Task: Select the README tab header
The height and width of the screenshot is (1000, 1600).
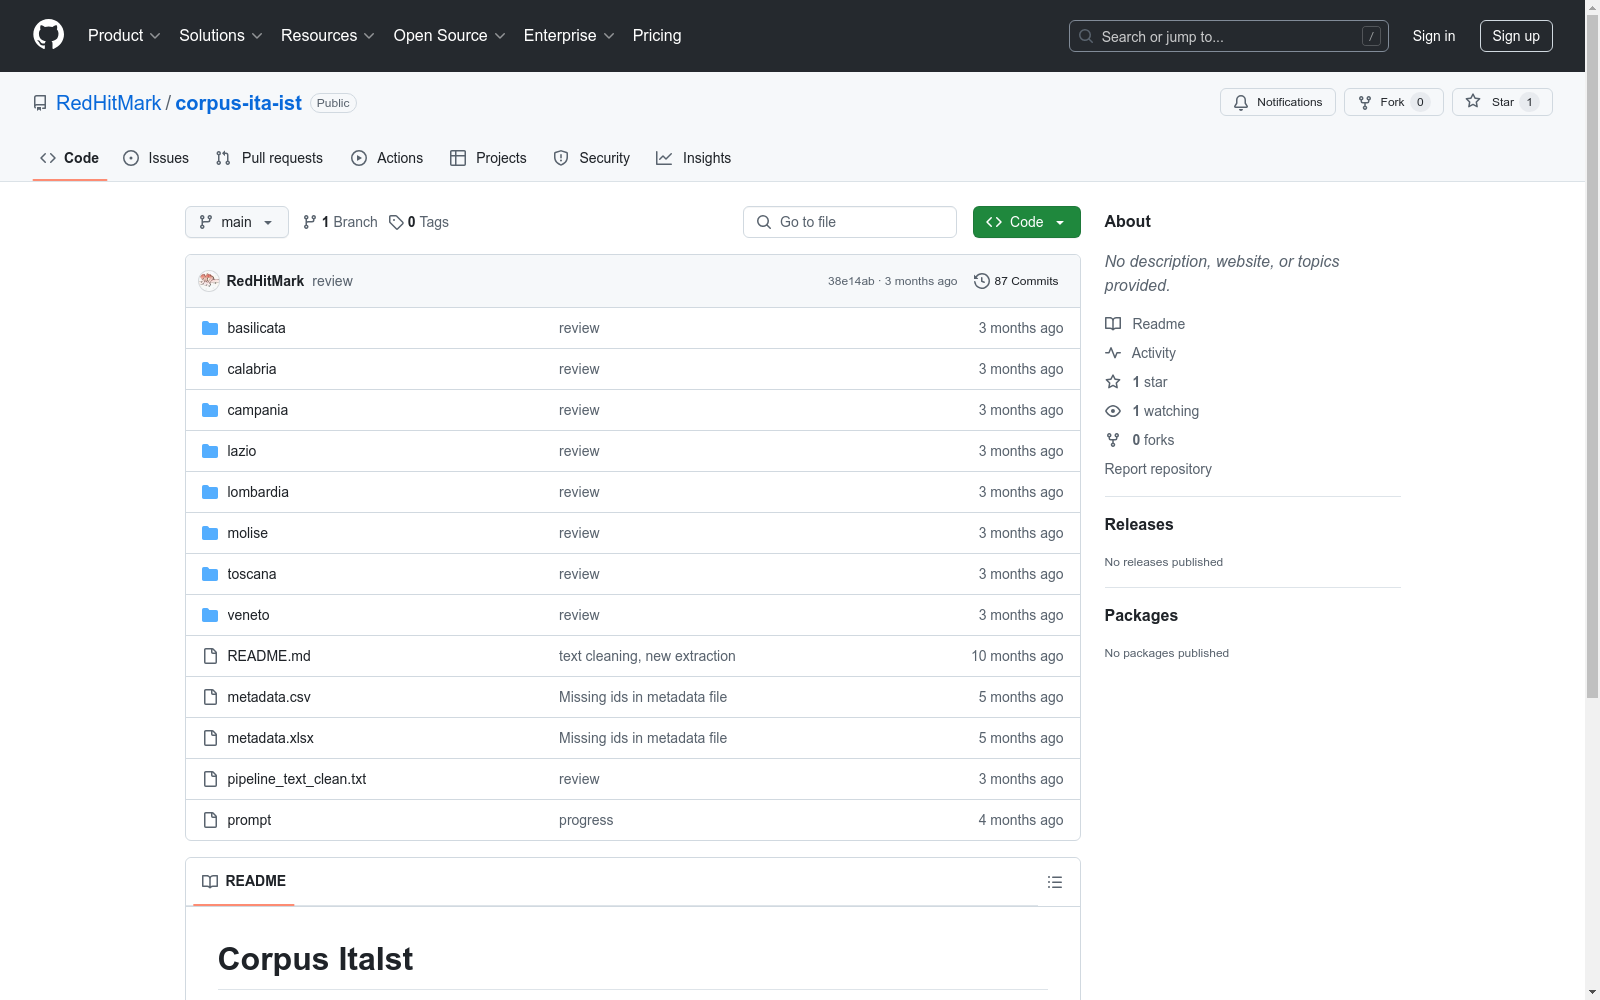Action: [x=244, y=881]
